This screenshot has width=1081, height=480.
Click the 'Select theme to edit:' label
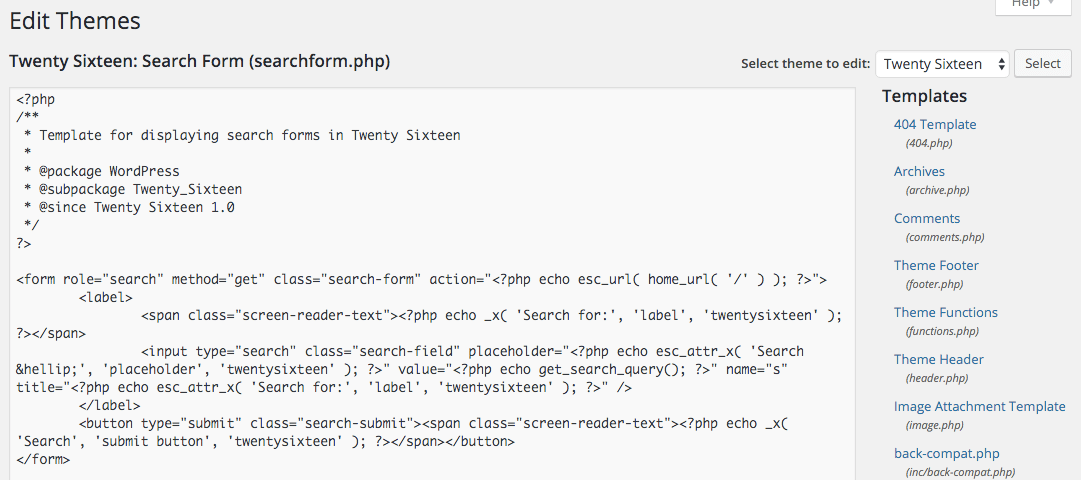(805, 64)
